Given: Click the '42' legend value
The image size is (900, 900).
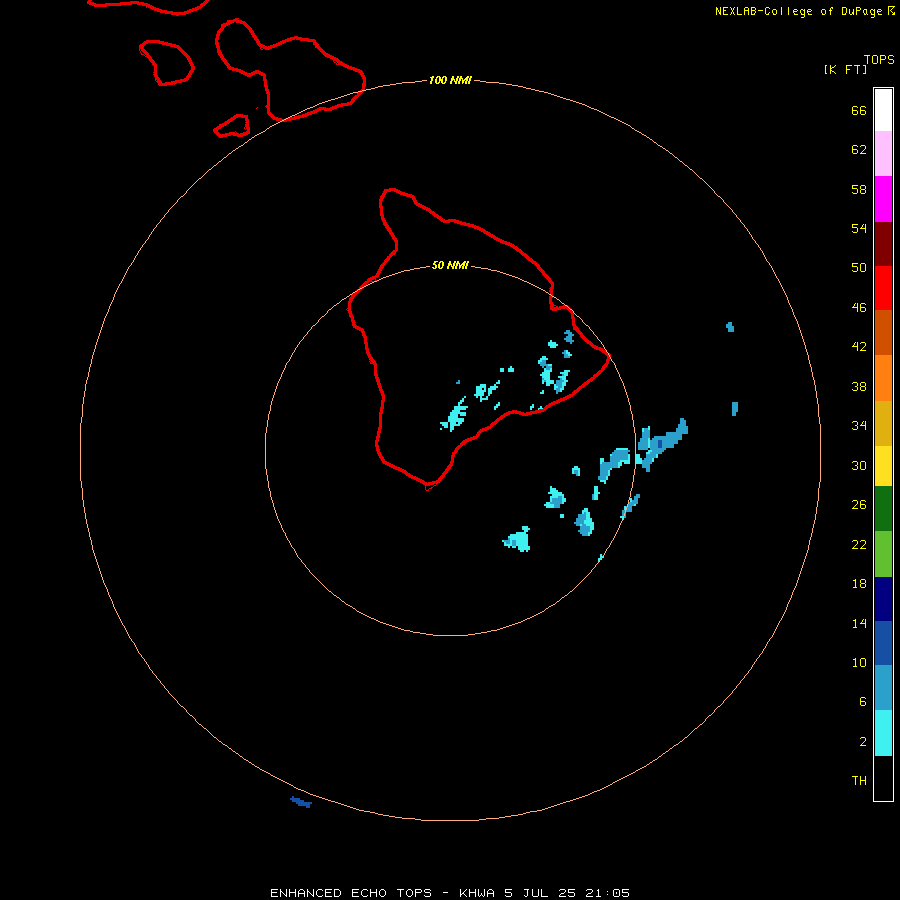Looking at the screenshot, I should point(859,347).
